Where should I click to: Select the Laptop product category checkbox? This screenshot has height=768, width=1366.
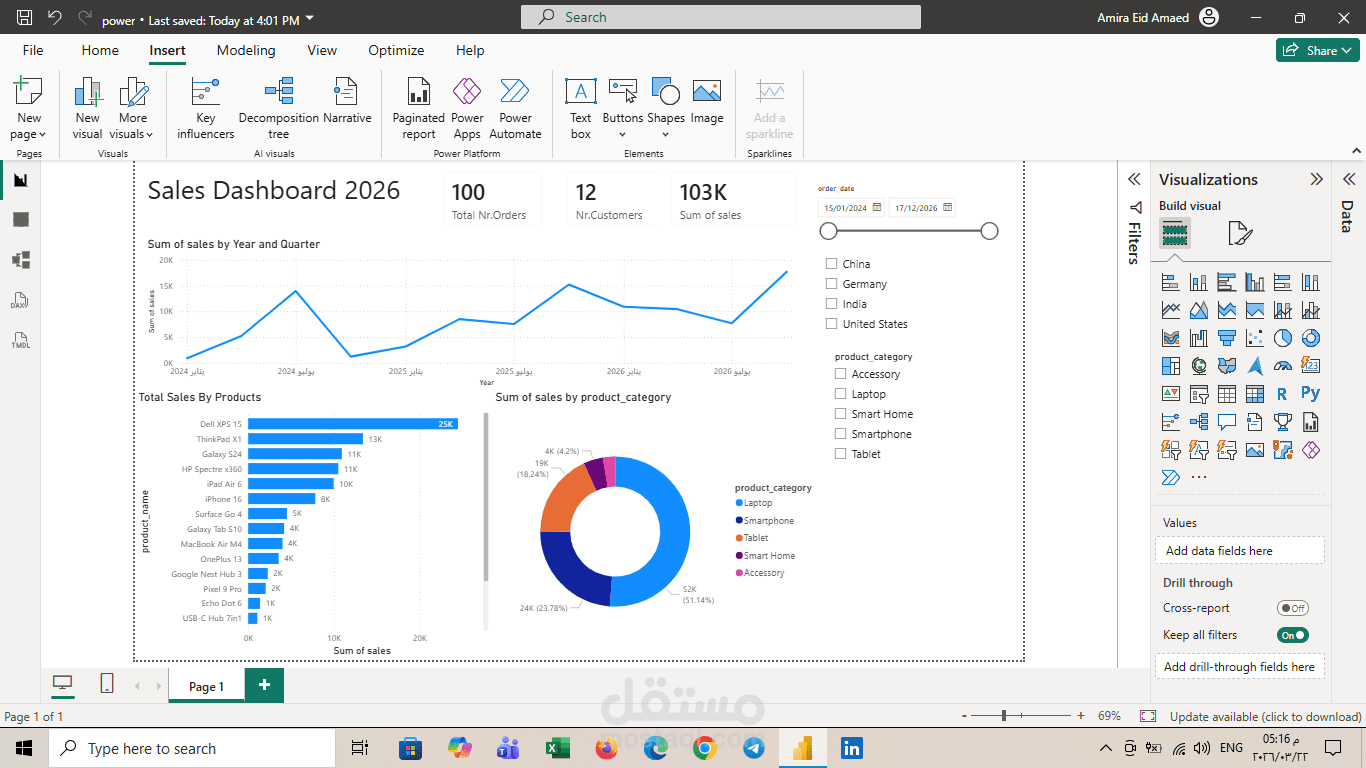pos(839,393)
